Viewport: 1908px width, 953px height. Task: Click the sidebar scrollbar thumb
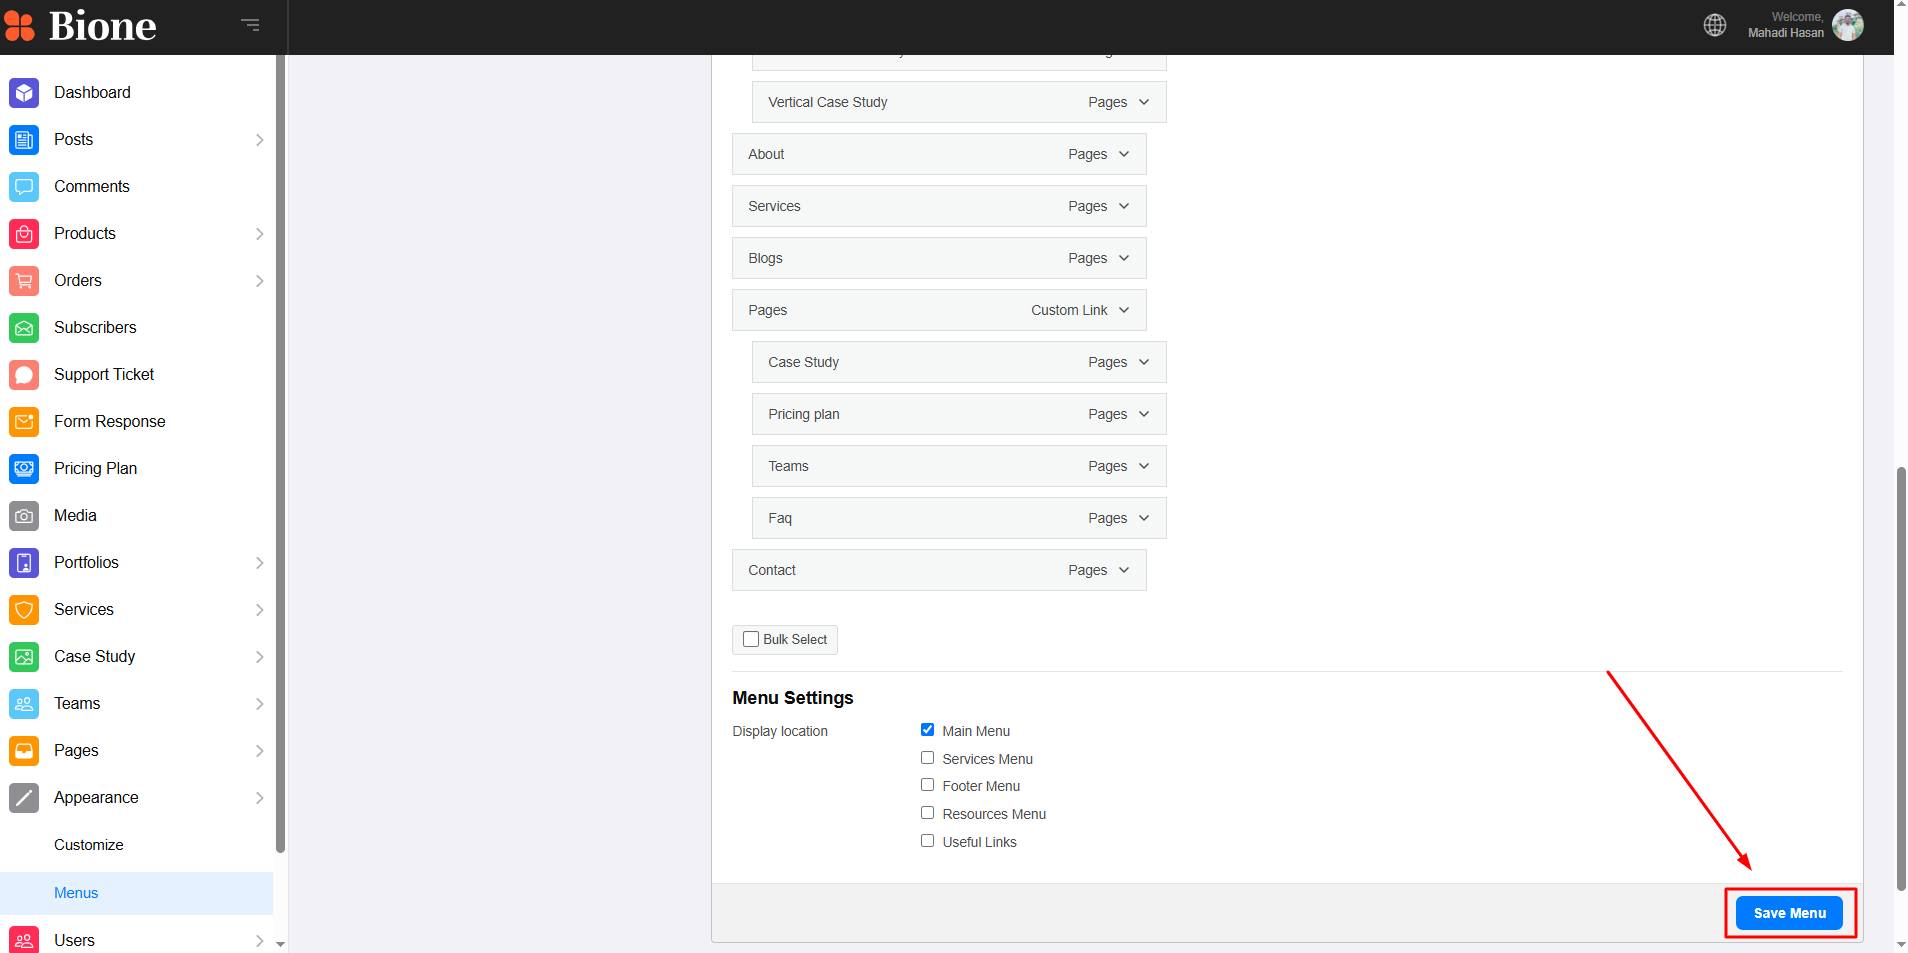(281, 454)
